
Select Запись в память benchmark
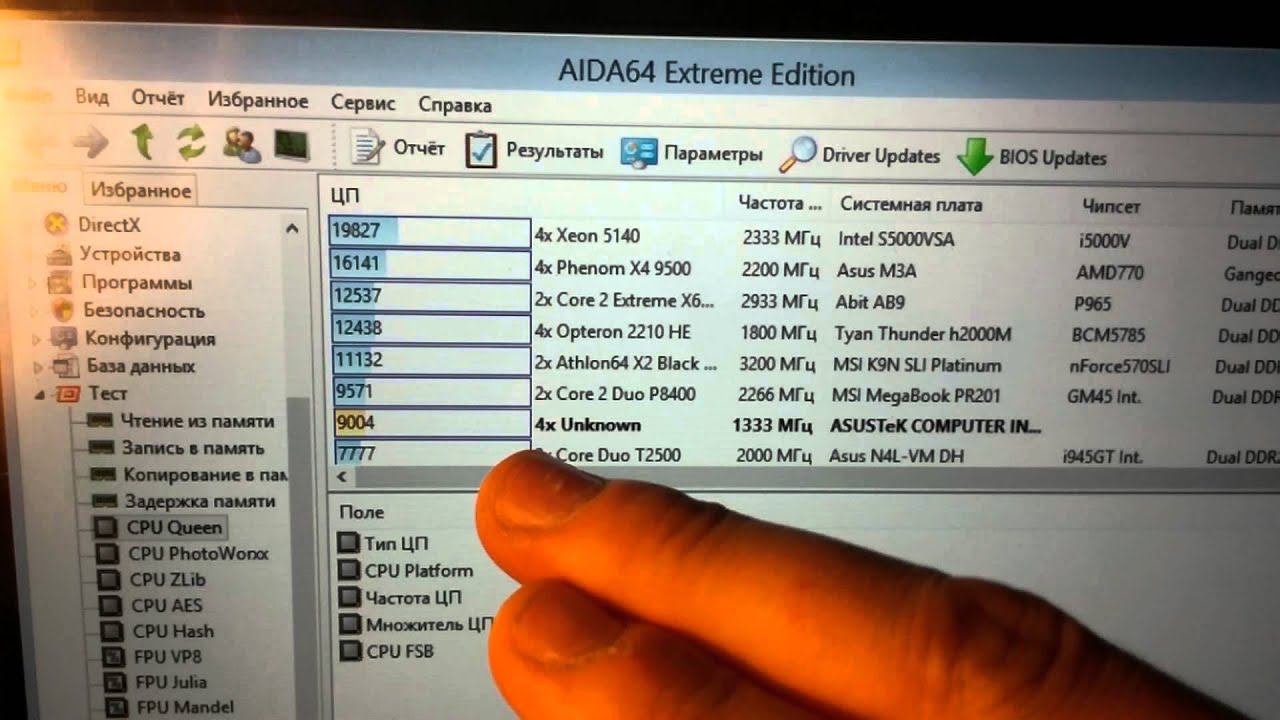[193, 448]
